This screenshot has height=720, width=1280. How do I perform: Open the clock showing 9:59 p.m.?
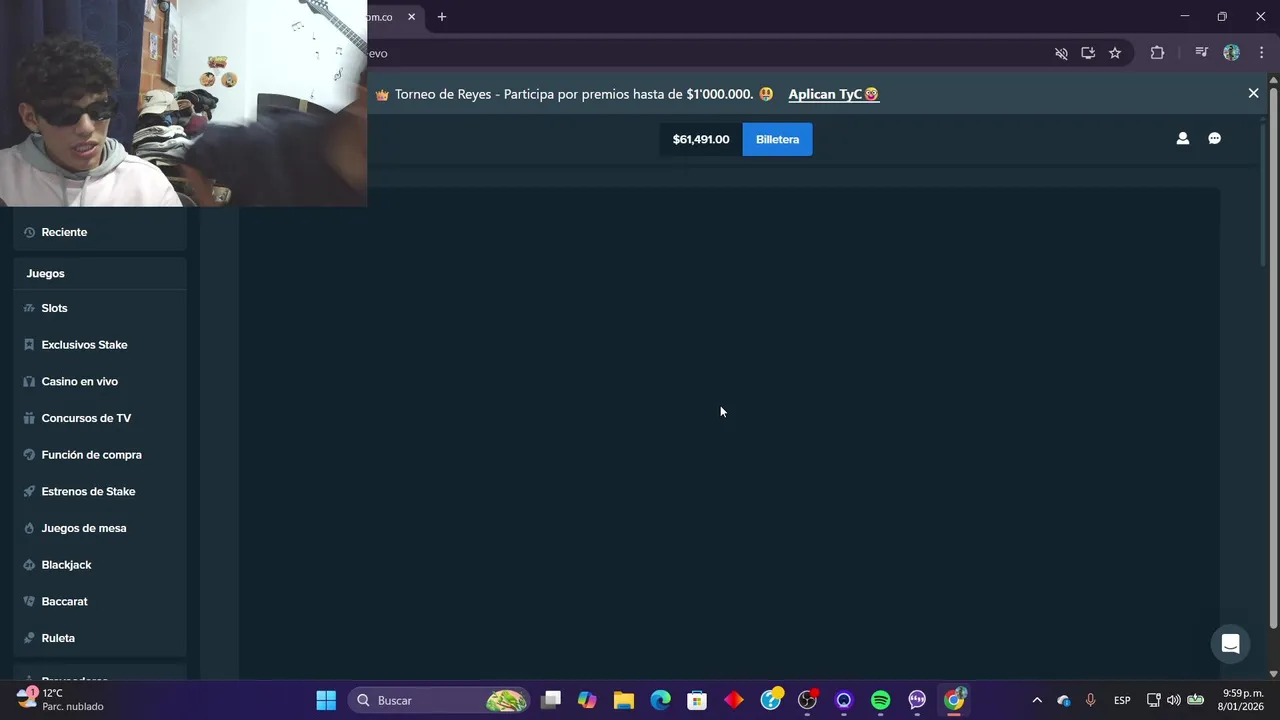(x=1243, y=700)
